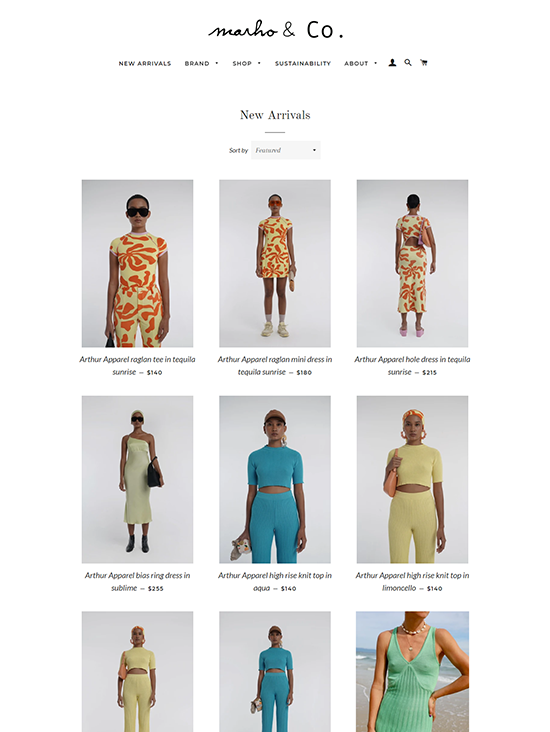Open high rise knit top in aqua link

pos(275,582)
